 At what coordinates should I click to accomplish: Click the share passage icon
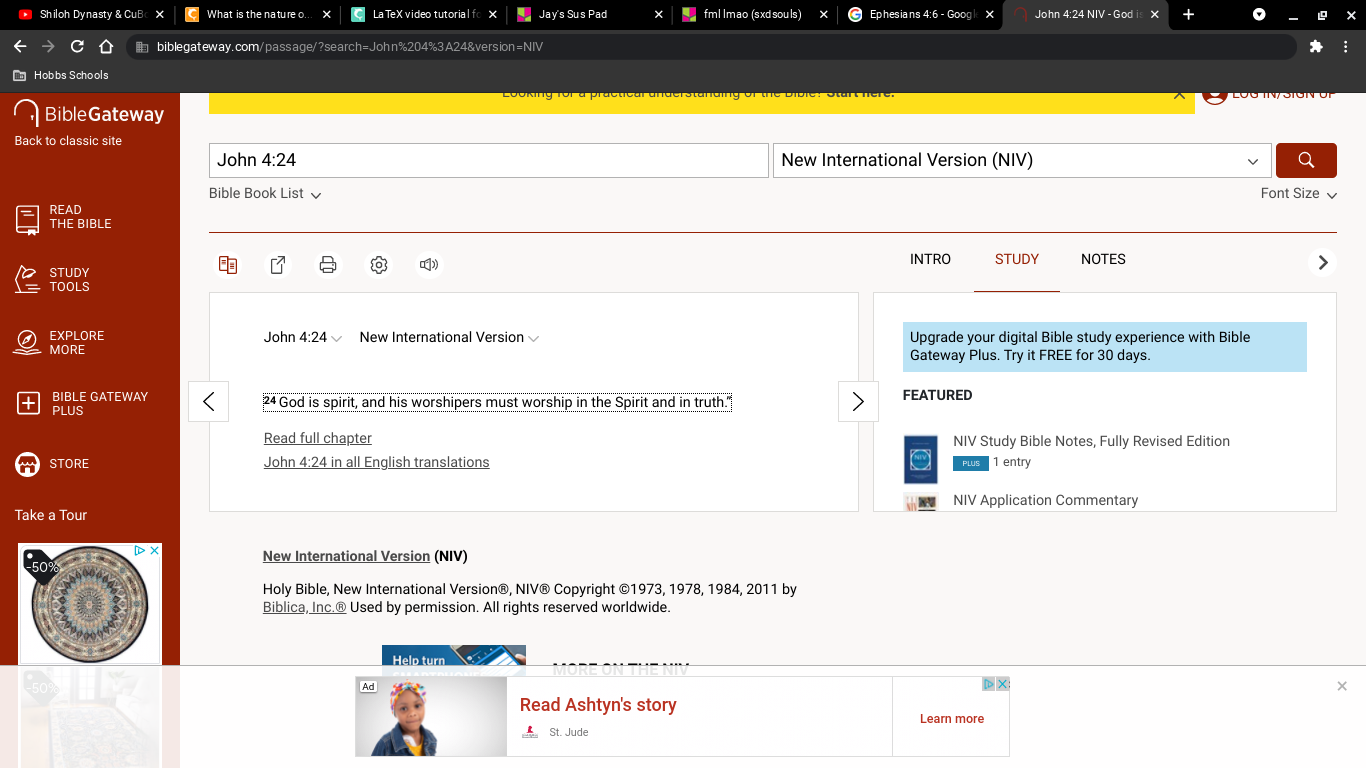[x=278, y=265]
